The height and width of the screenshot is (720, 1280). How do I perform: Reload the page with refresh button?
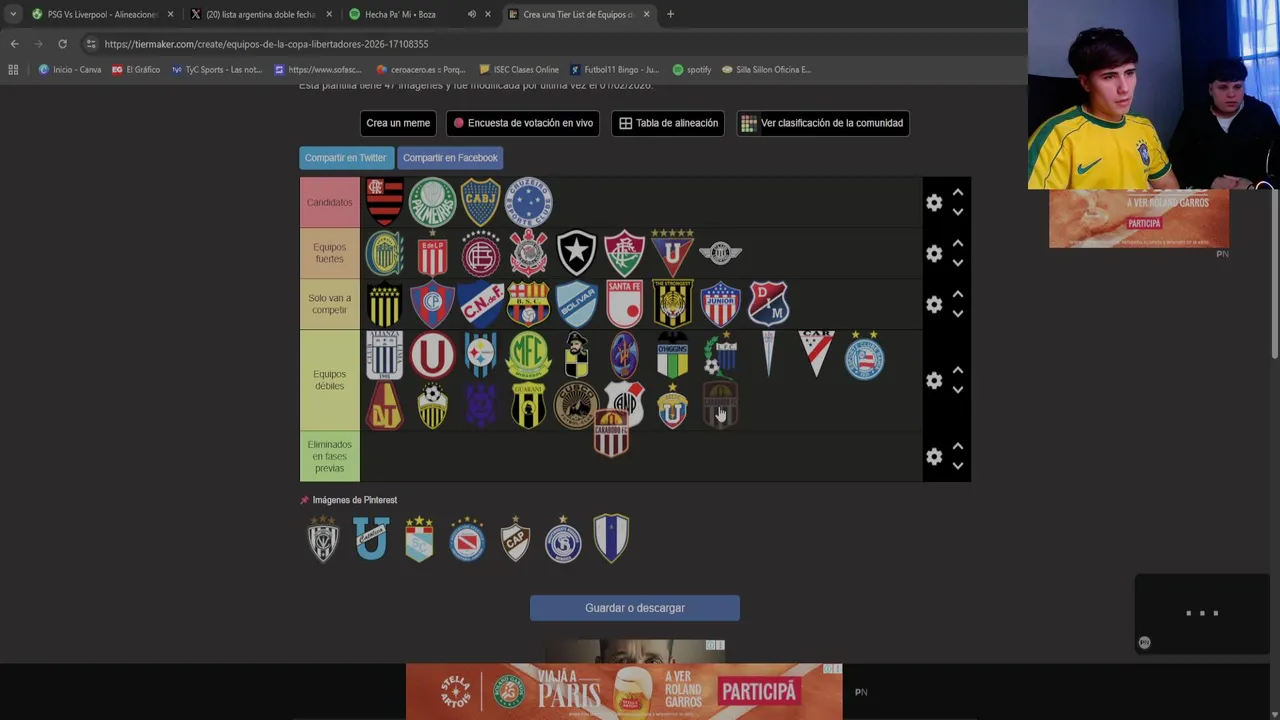point(62,44)
